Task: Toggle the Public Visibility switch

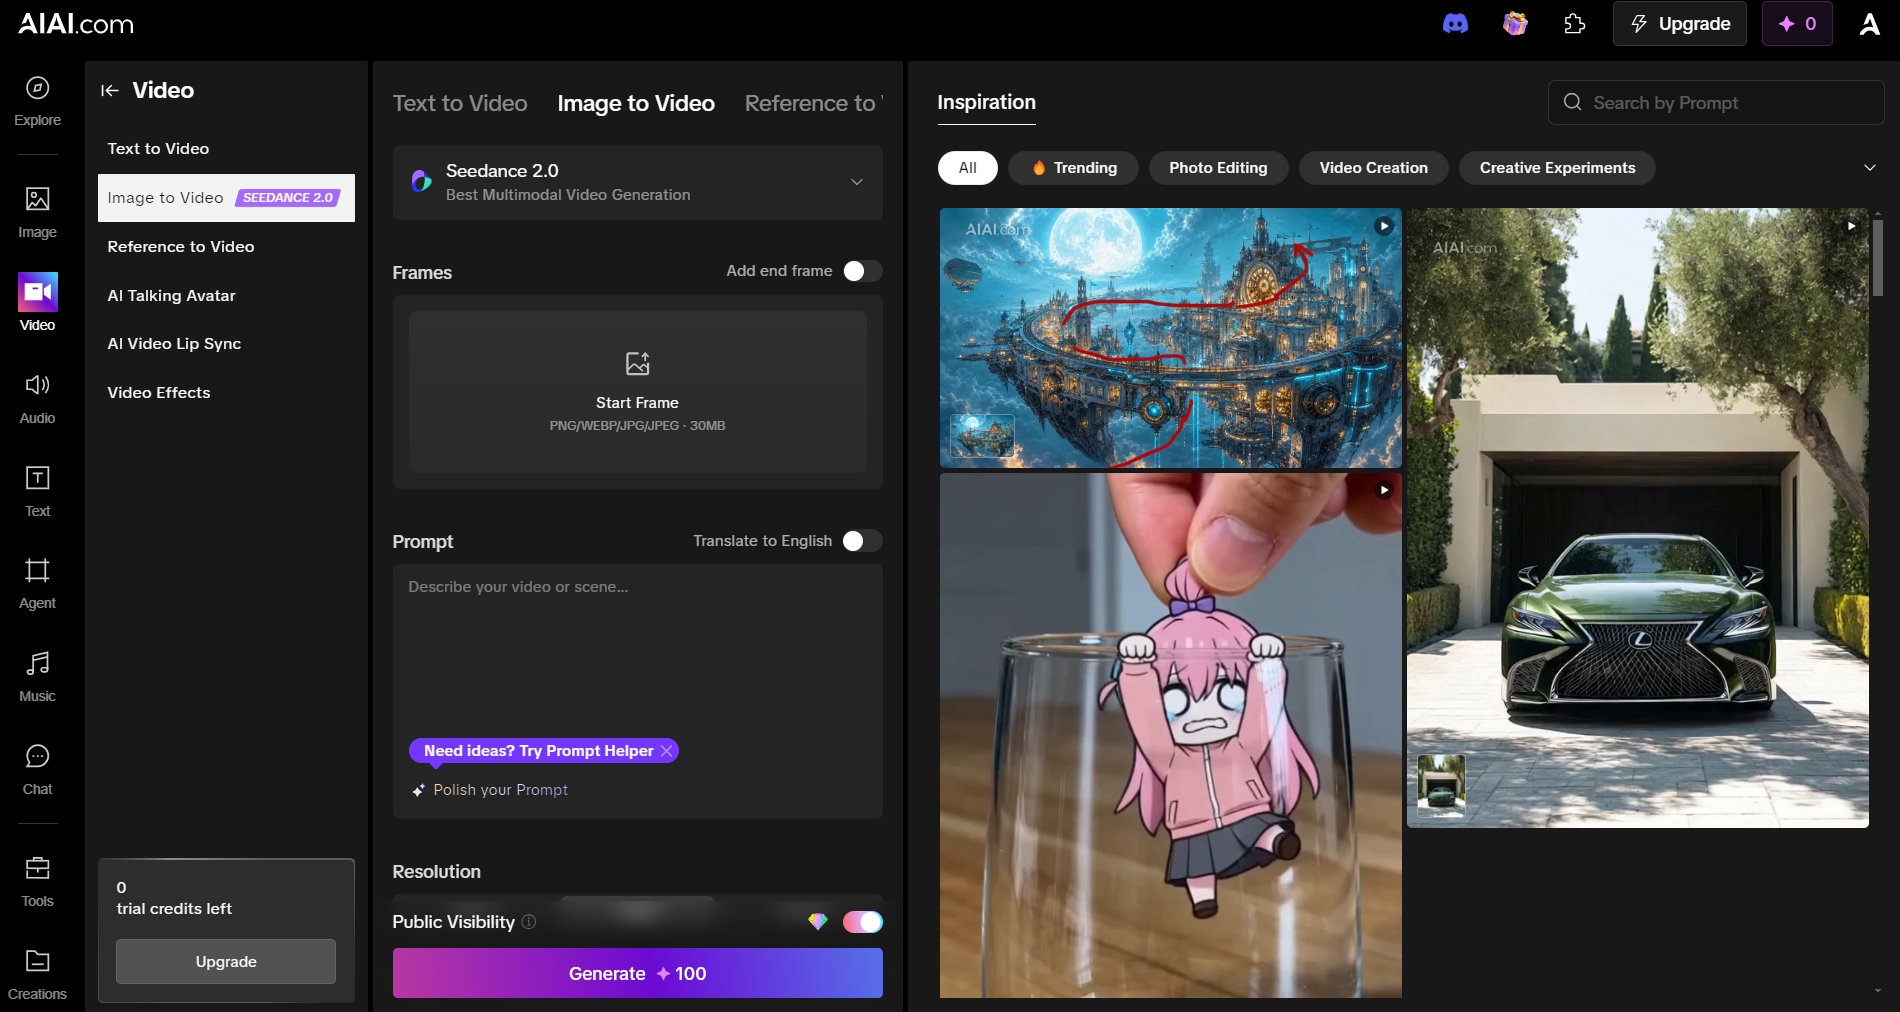Action: [862, 922]
